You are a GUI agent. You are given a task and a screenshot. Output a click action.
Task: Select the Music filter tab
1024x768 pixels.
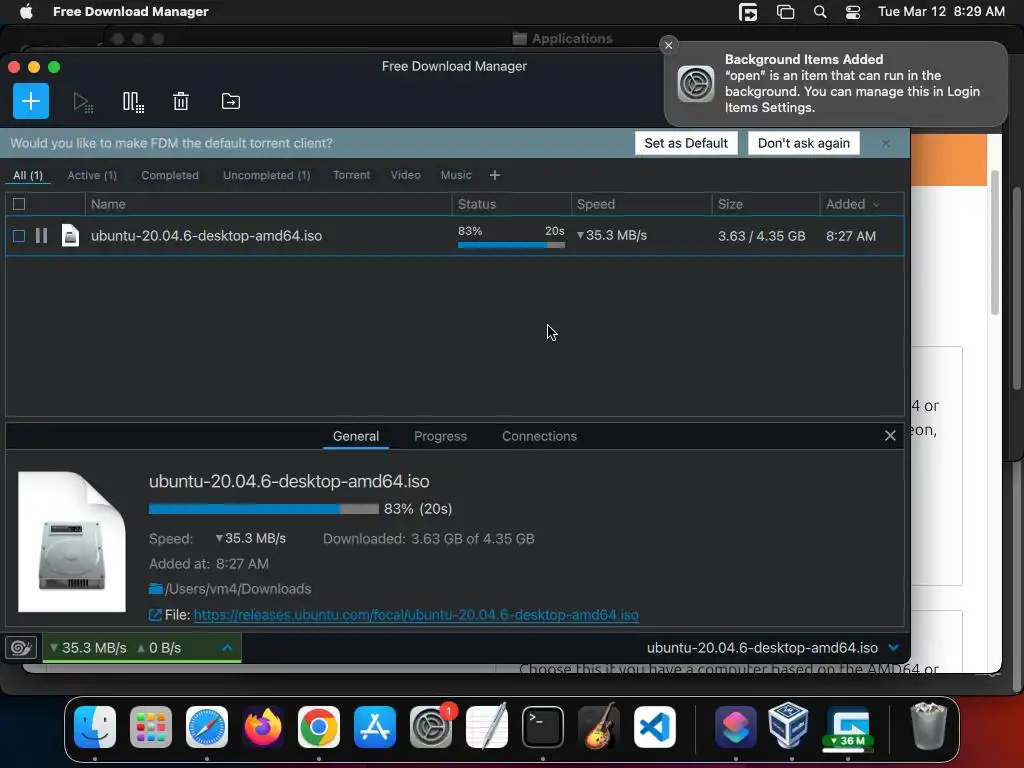click(456, 175)
